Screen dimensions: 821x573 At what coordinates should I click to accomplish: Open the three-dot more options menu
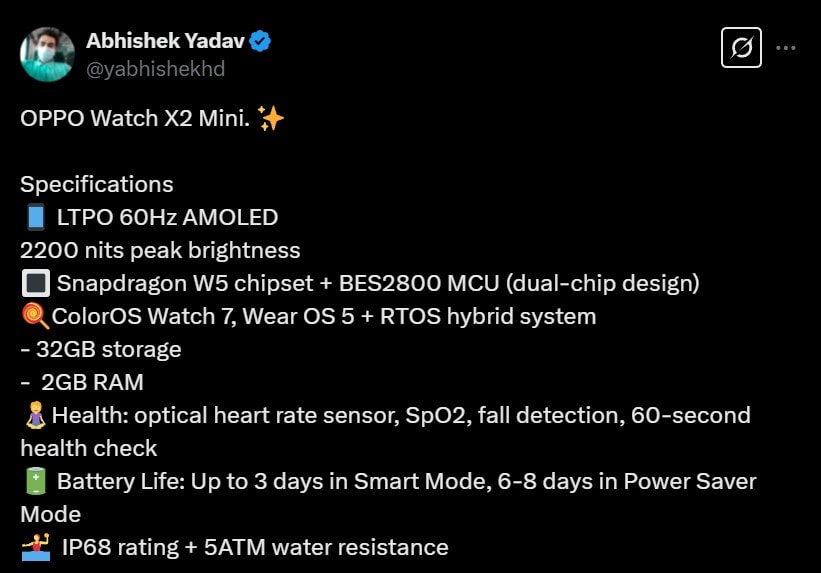[786, 47]
